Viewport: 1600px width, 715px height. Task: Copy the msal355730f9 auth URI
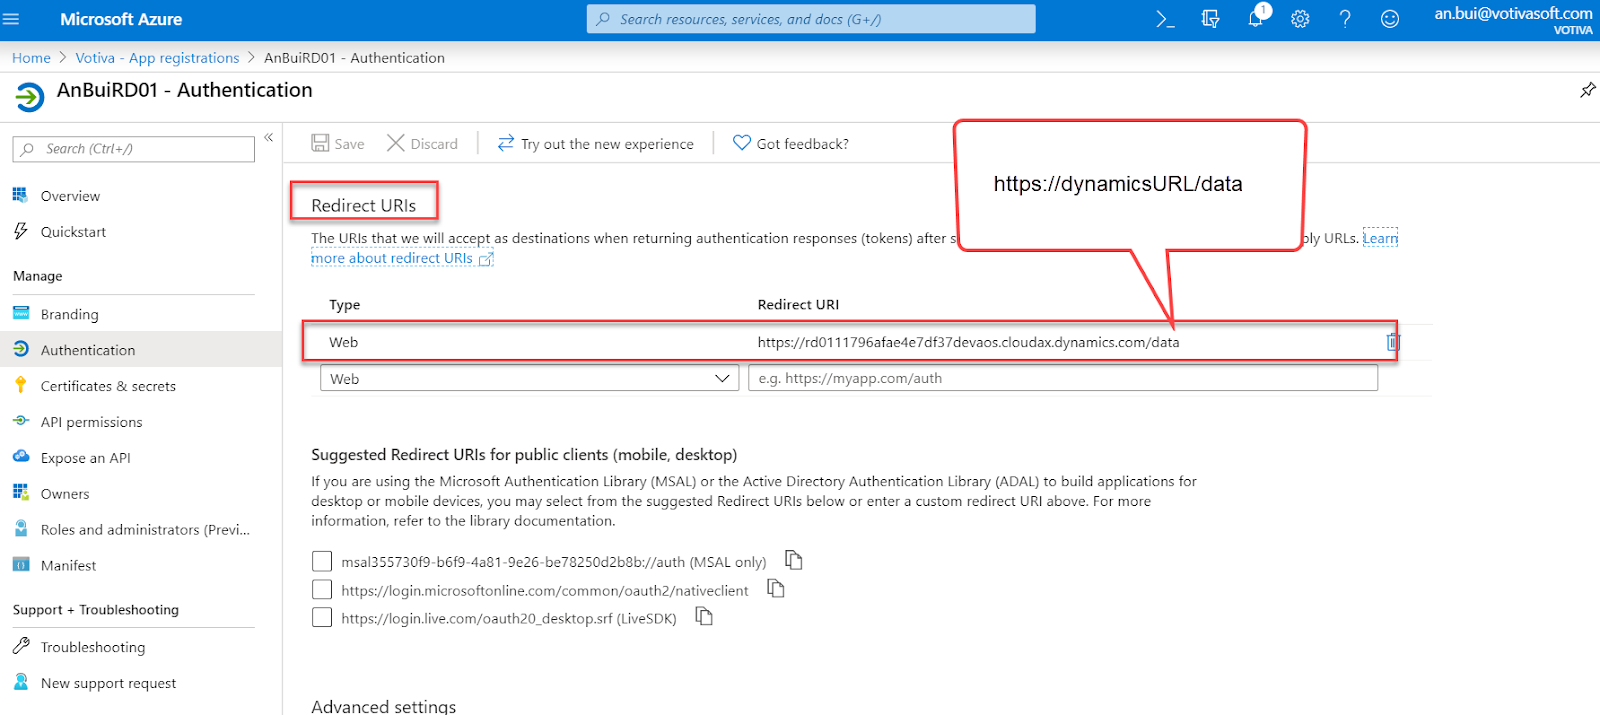794,560
